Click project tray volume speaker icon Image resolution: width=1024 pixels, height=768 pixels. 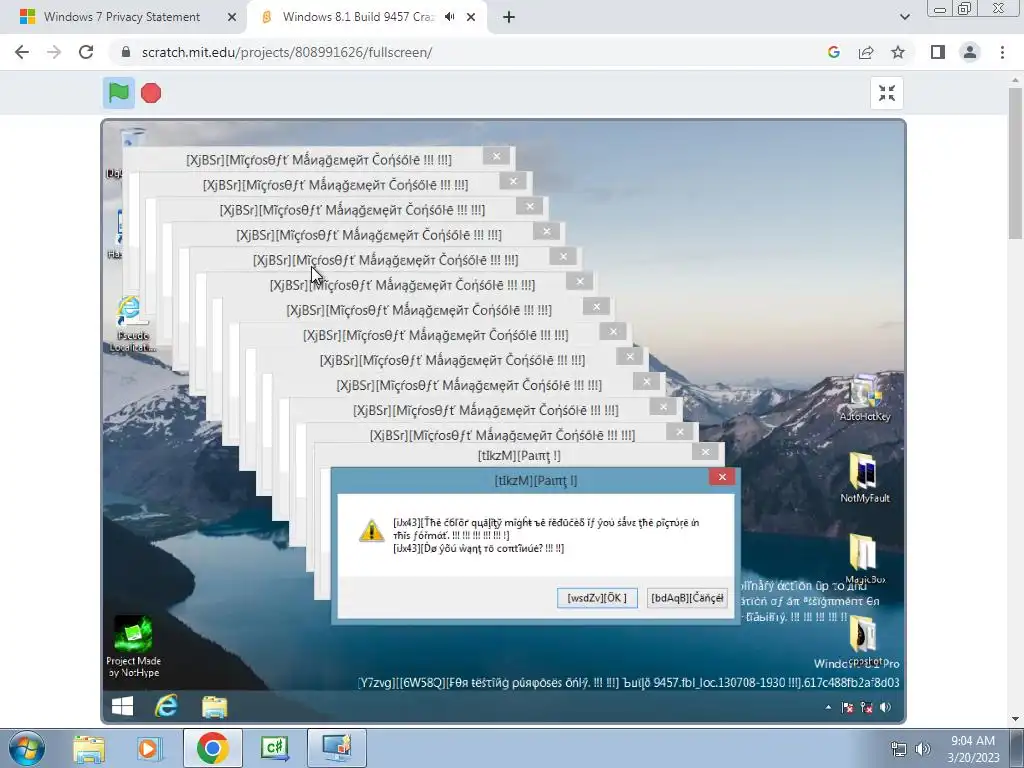(886, 707)
